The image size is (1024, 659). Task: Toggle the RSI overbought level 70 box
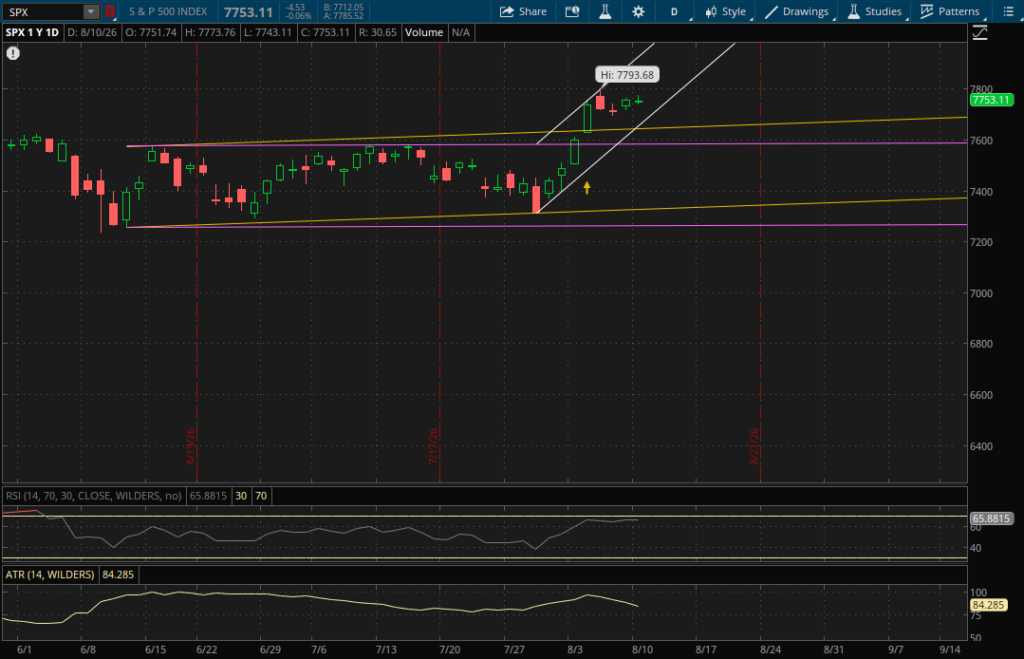point(261,496)
